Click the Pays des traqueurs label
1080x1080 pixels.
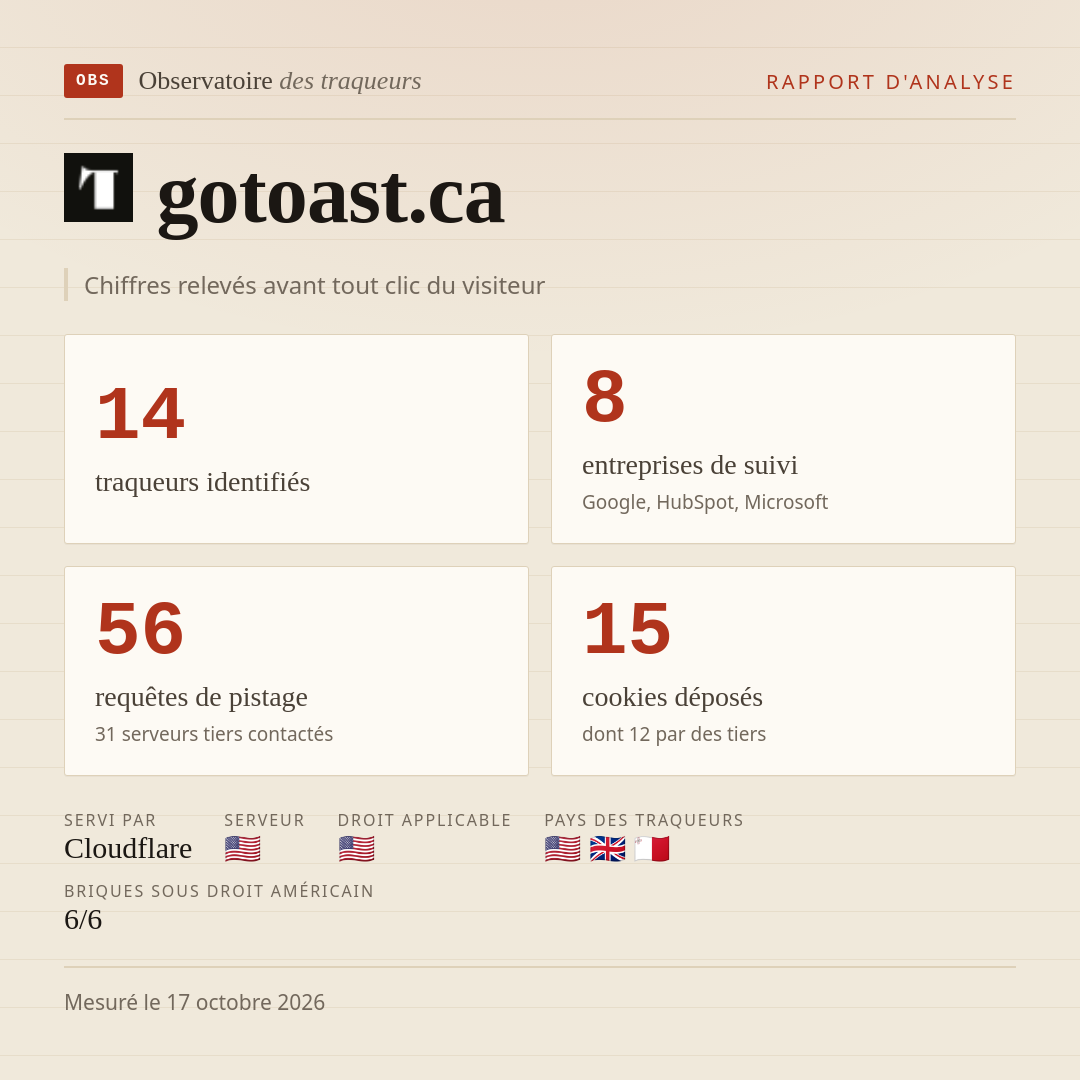coord(644,820)
